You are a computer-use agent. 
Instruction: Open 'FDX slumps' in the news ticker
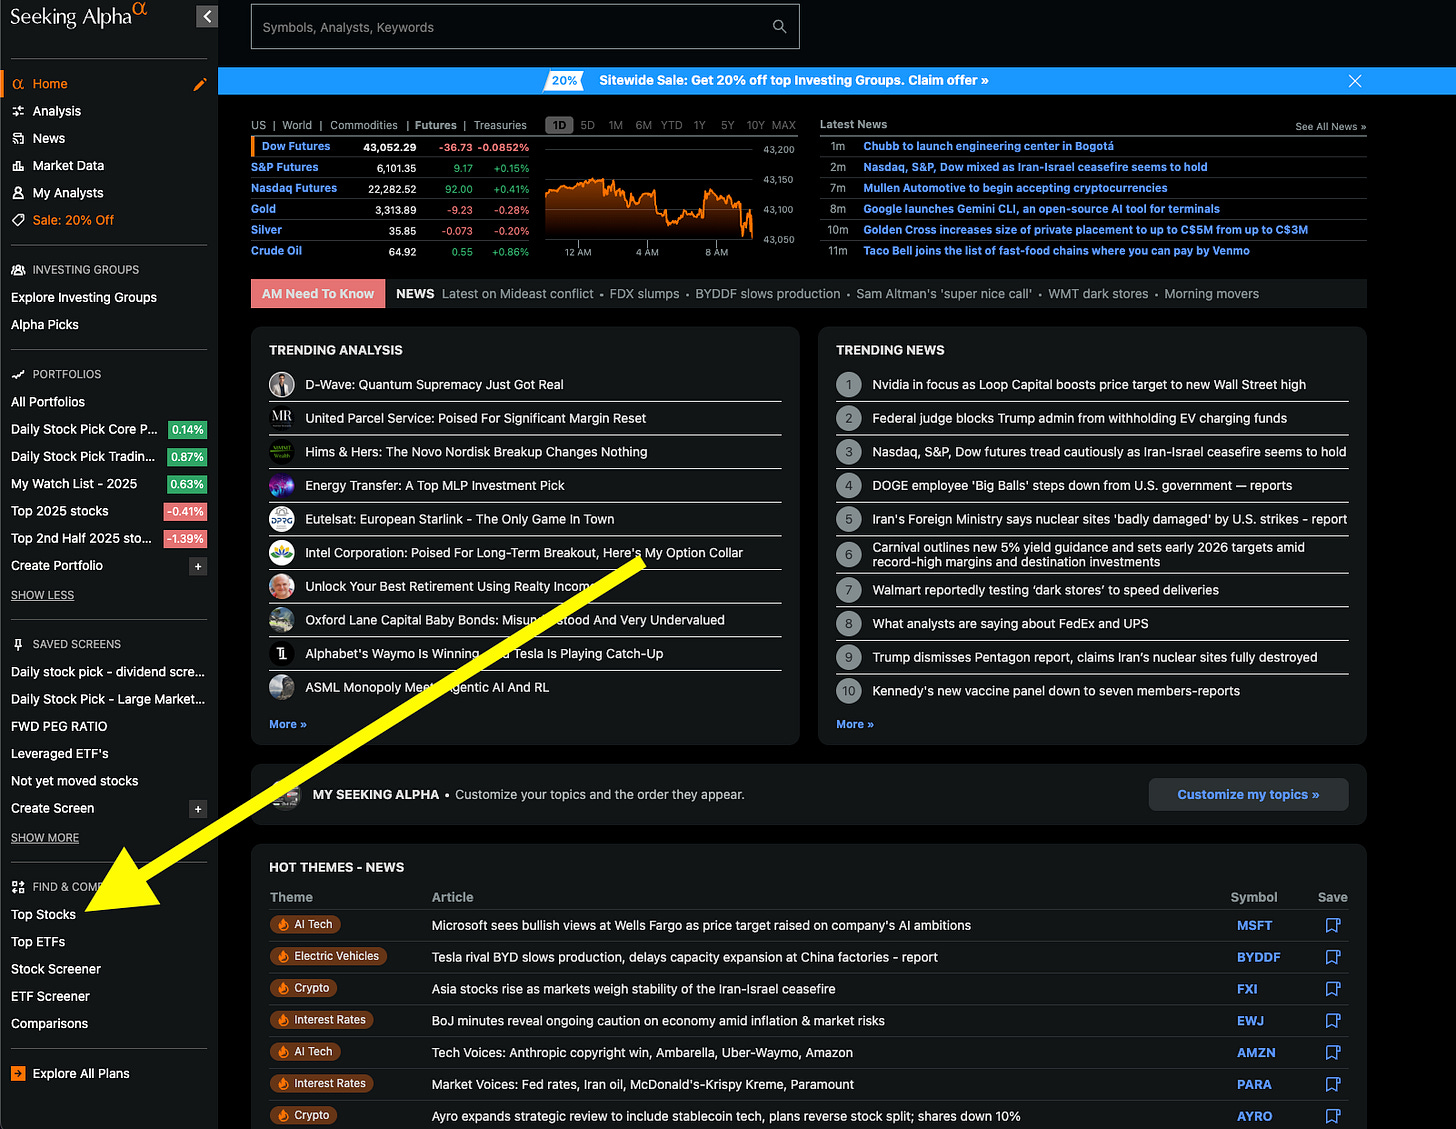[x=644, y=294]
